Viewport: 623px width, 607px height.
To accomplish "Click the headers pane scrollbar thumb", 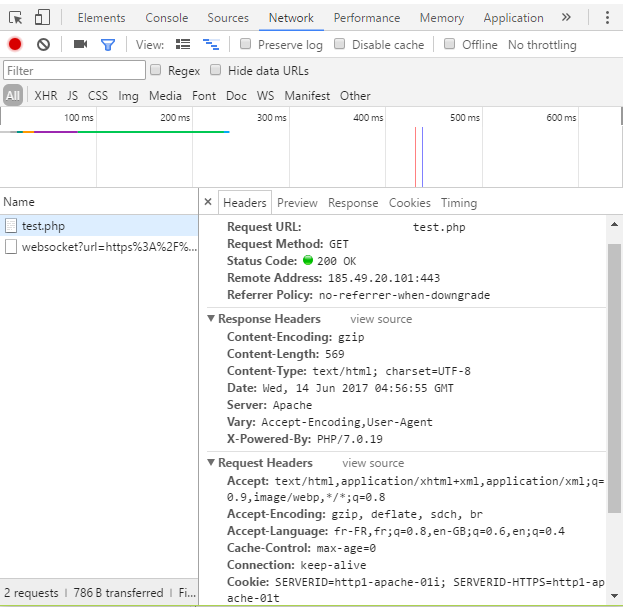I will tap(614, 378).
